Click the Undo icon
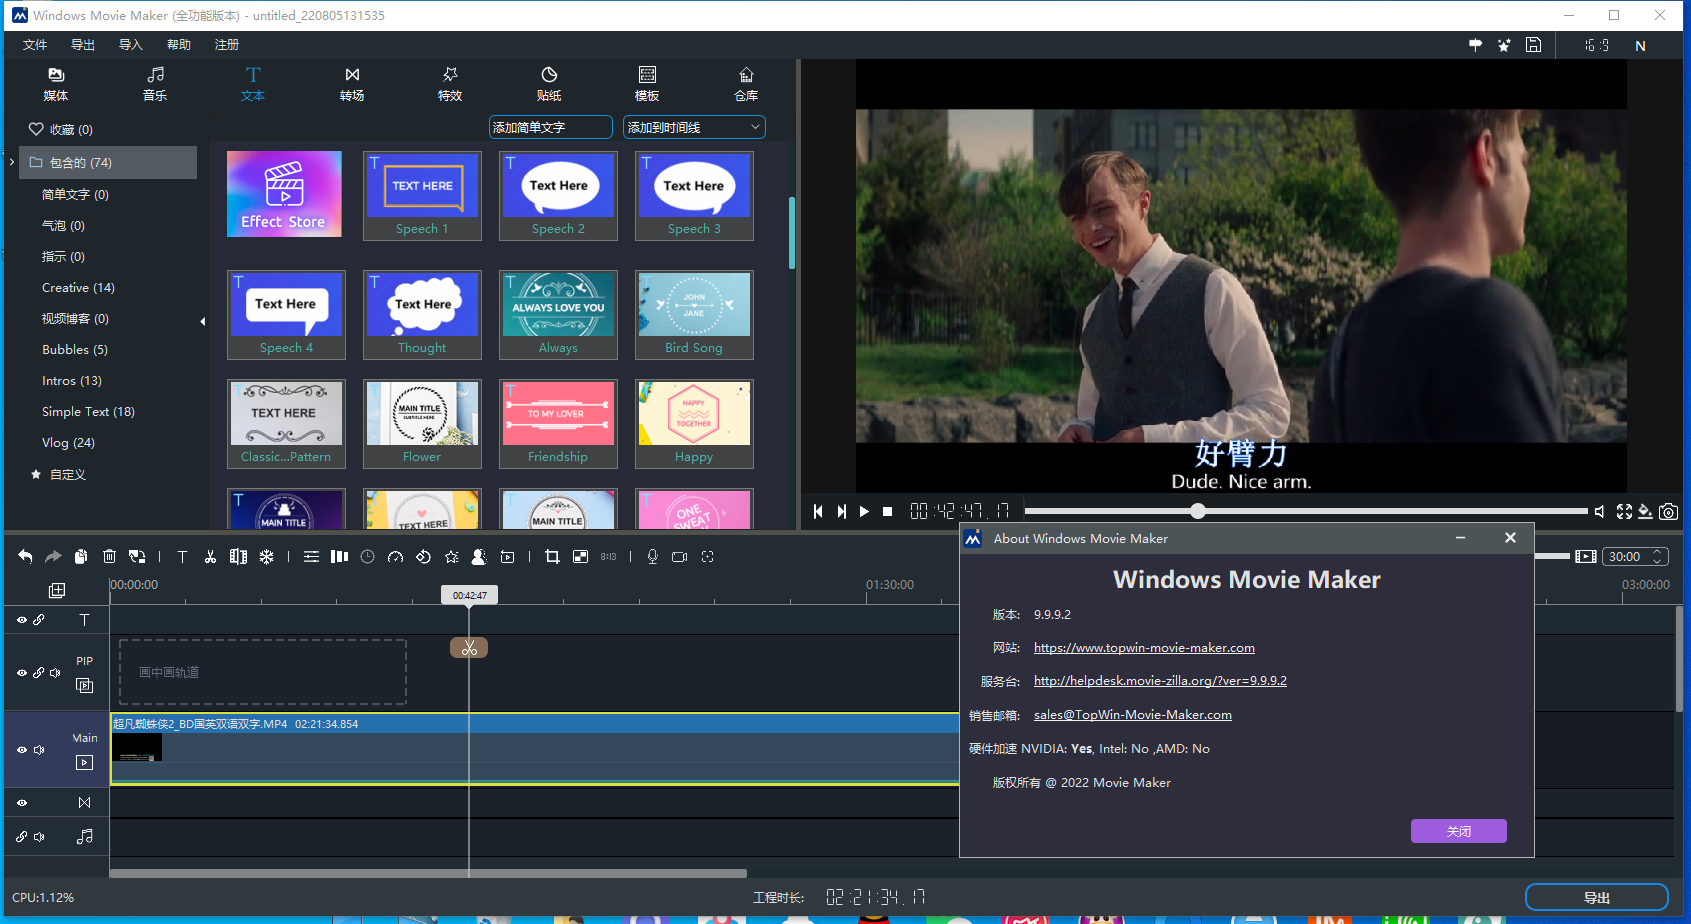Screen dimensions: 1691x924 click(25, 556)
